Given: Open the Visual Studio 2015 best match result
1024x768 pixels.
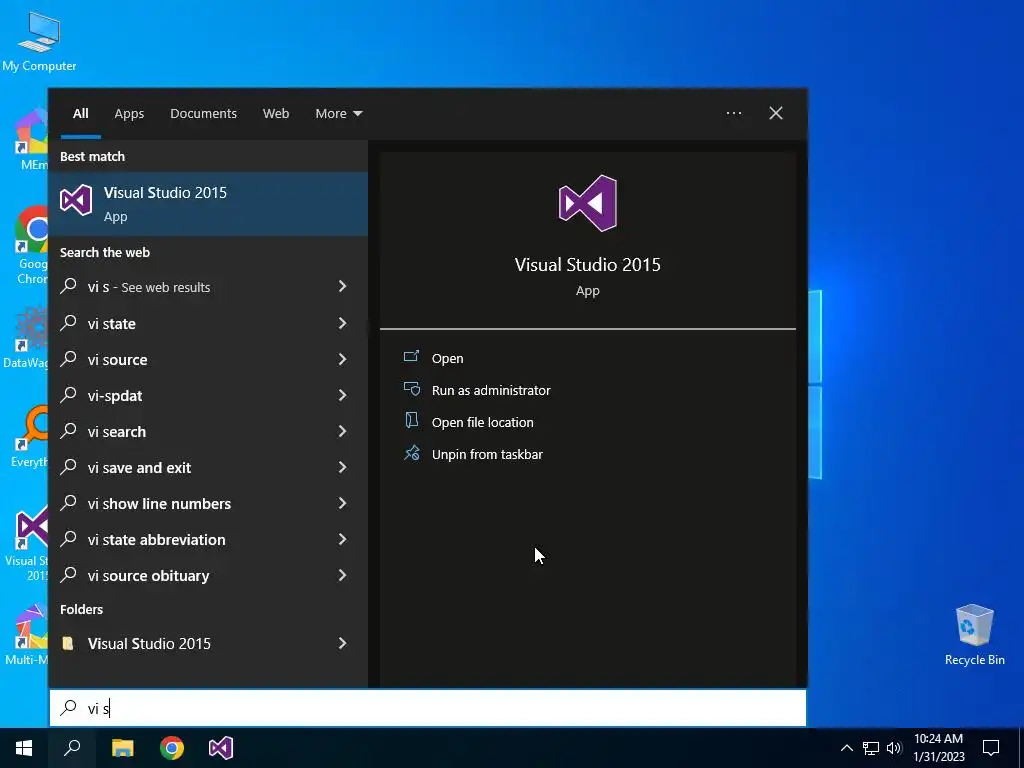Looking at the screenshot, I should 208,204.
